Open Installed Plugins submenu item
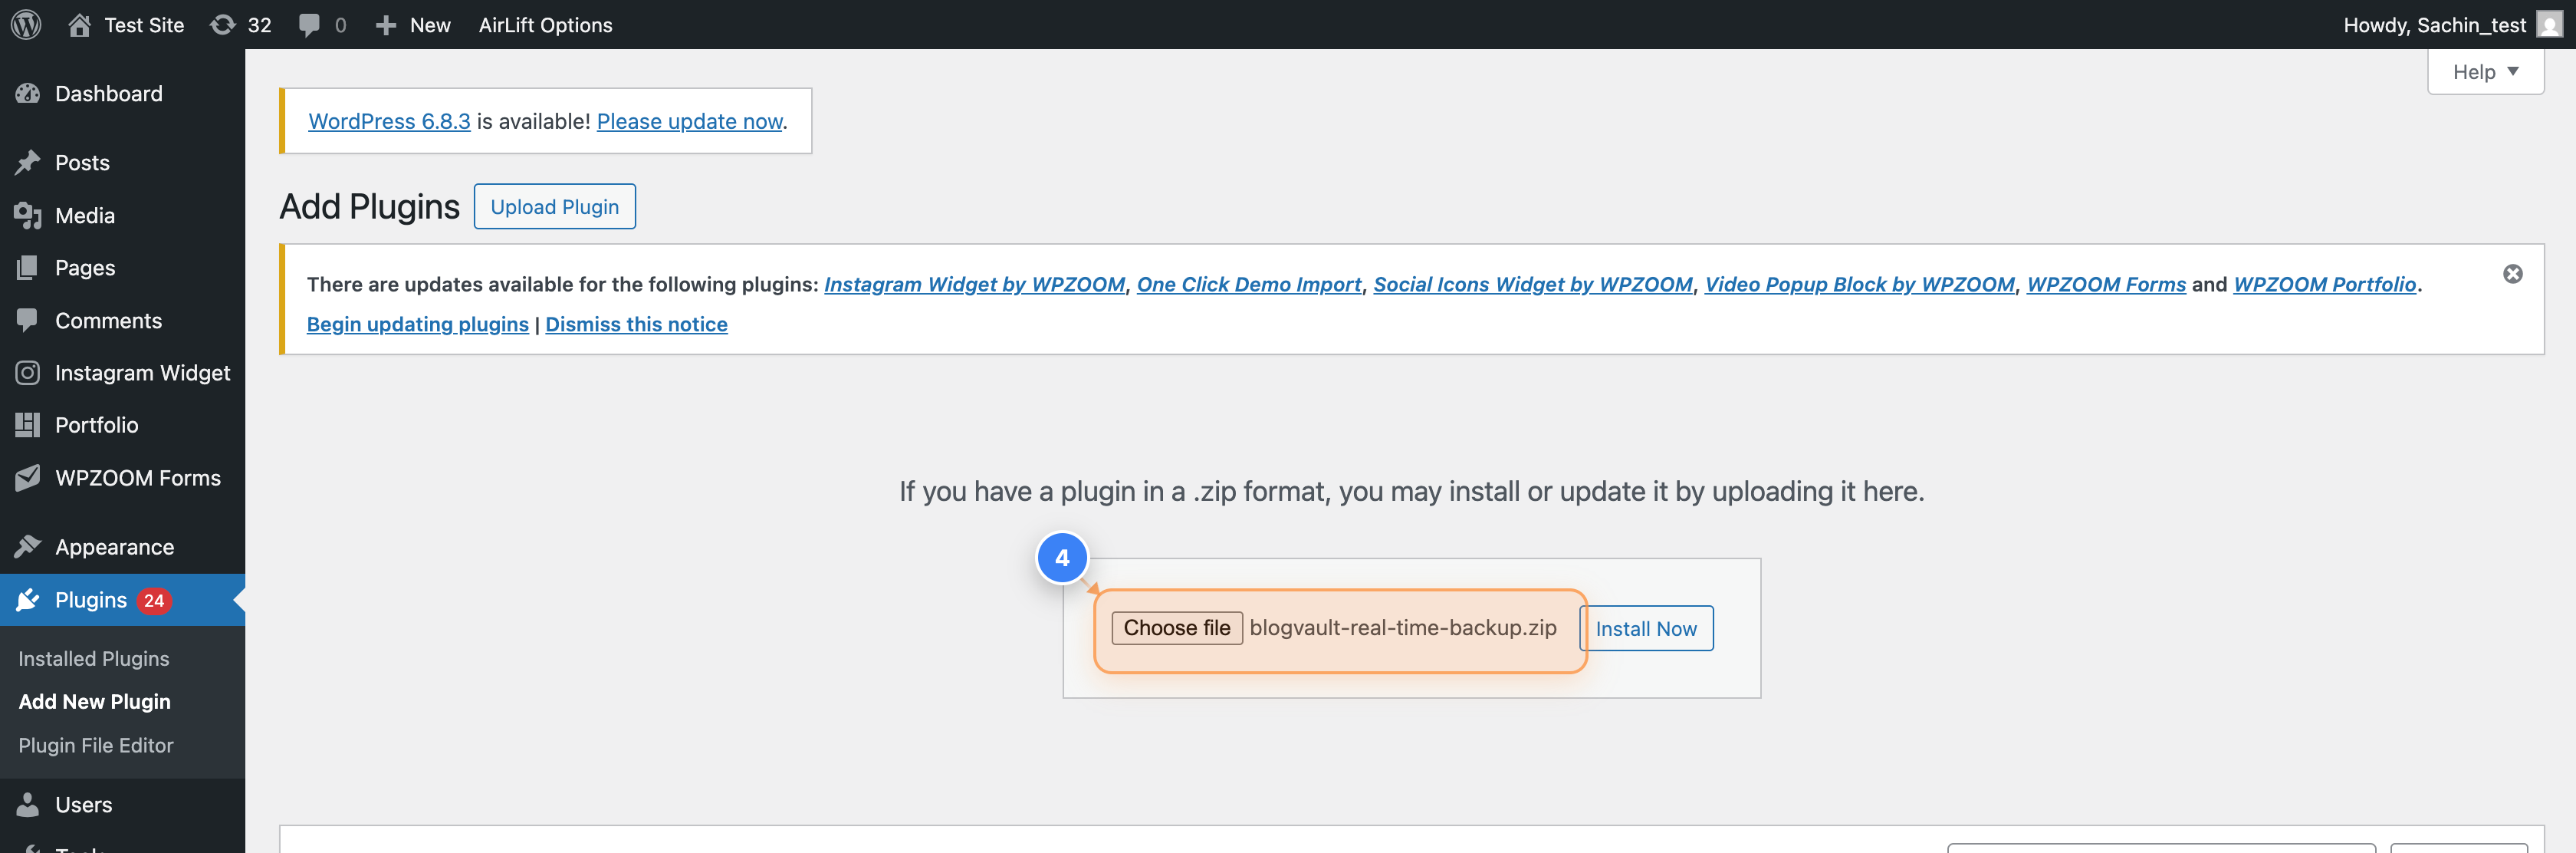The height and width of the screenshot is (853, 2576). (x=93, y=658)
